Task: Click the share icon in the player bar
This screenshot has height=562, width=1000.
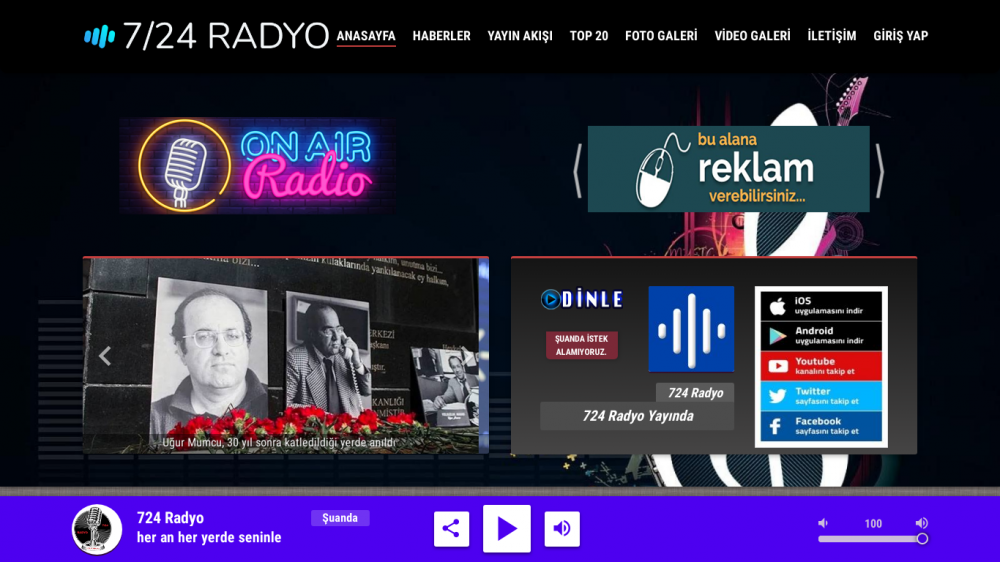Action: click(x=451, y=529)
